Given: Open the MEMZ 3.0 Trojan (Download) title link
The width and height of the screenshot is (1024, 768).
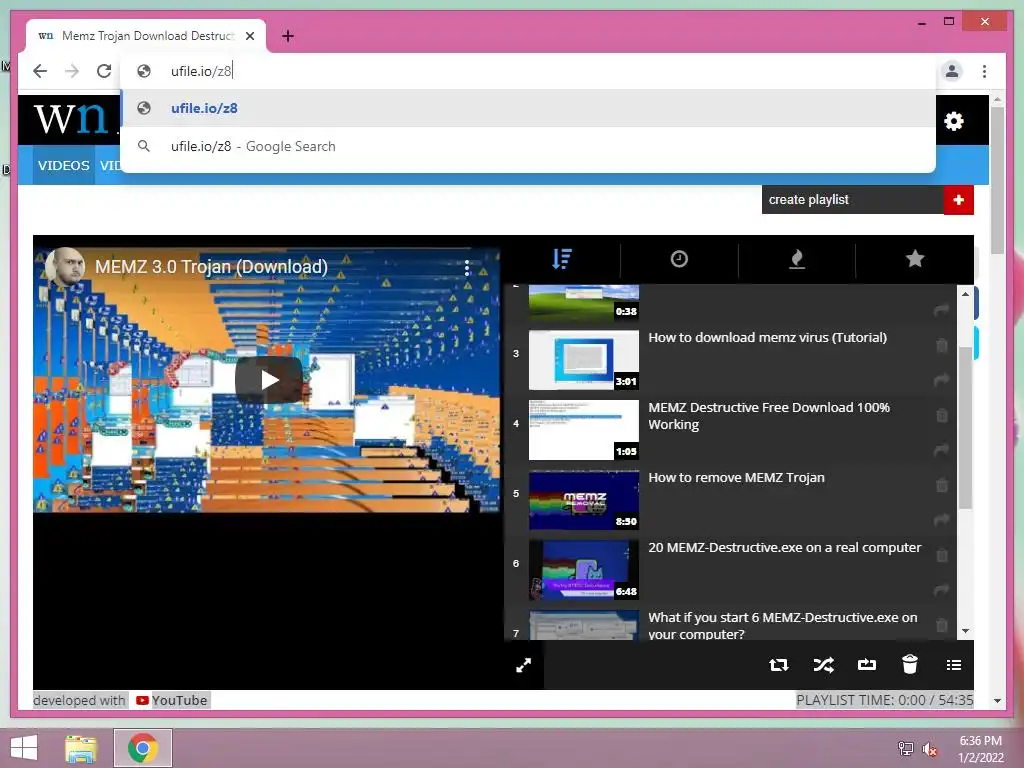Looking at the screenshot, I should click(x=211, y=267).
